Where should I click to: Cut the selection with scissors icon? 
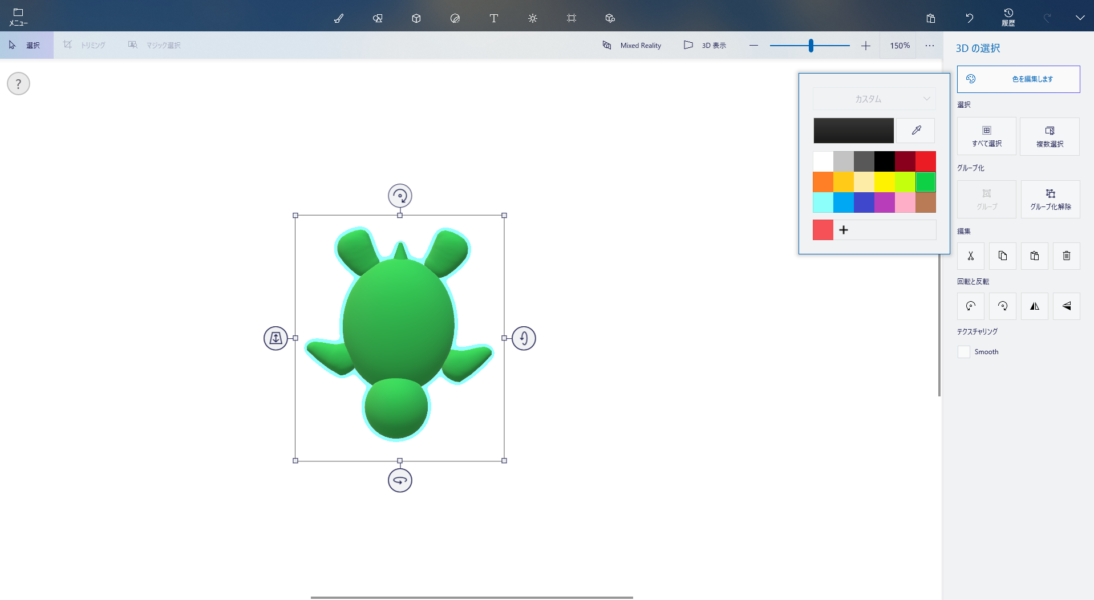pos(971,256)
